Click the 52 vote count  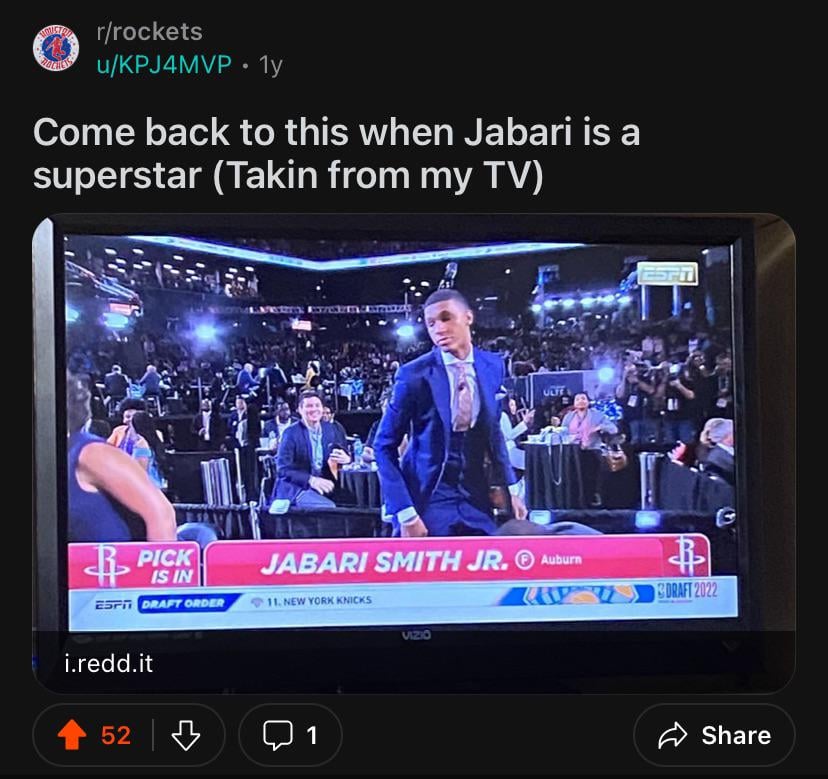point(116,735)
